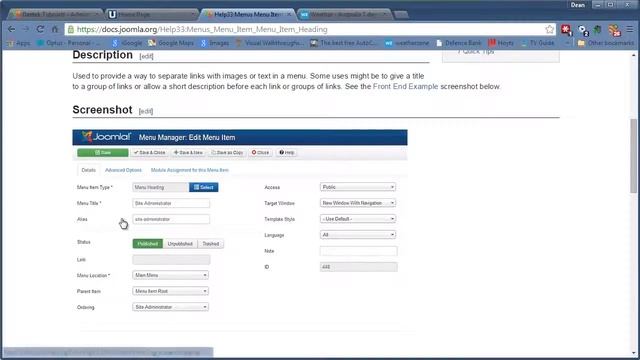
Task: Open the Template Style dropdown
Action: [358, 219]
